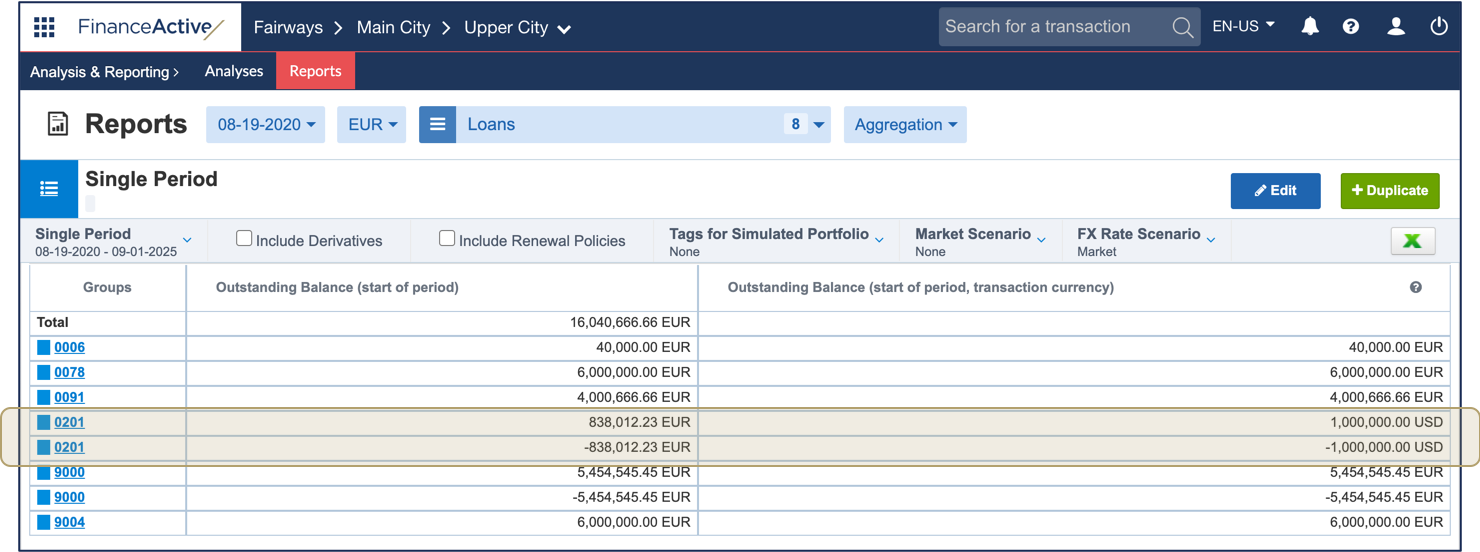
Task: Click the blue color square beside 0006
Action: tap(44, 348)
